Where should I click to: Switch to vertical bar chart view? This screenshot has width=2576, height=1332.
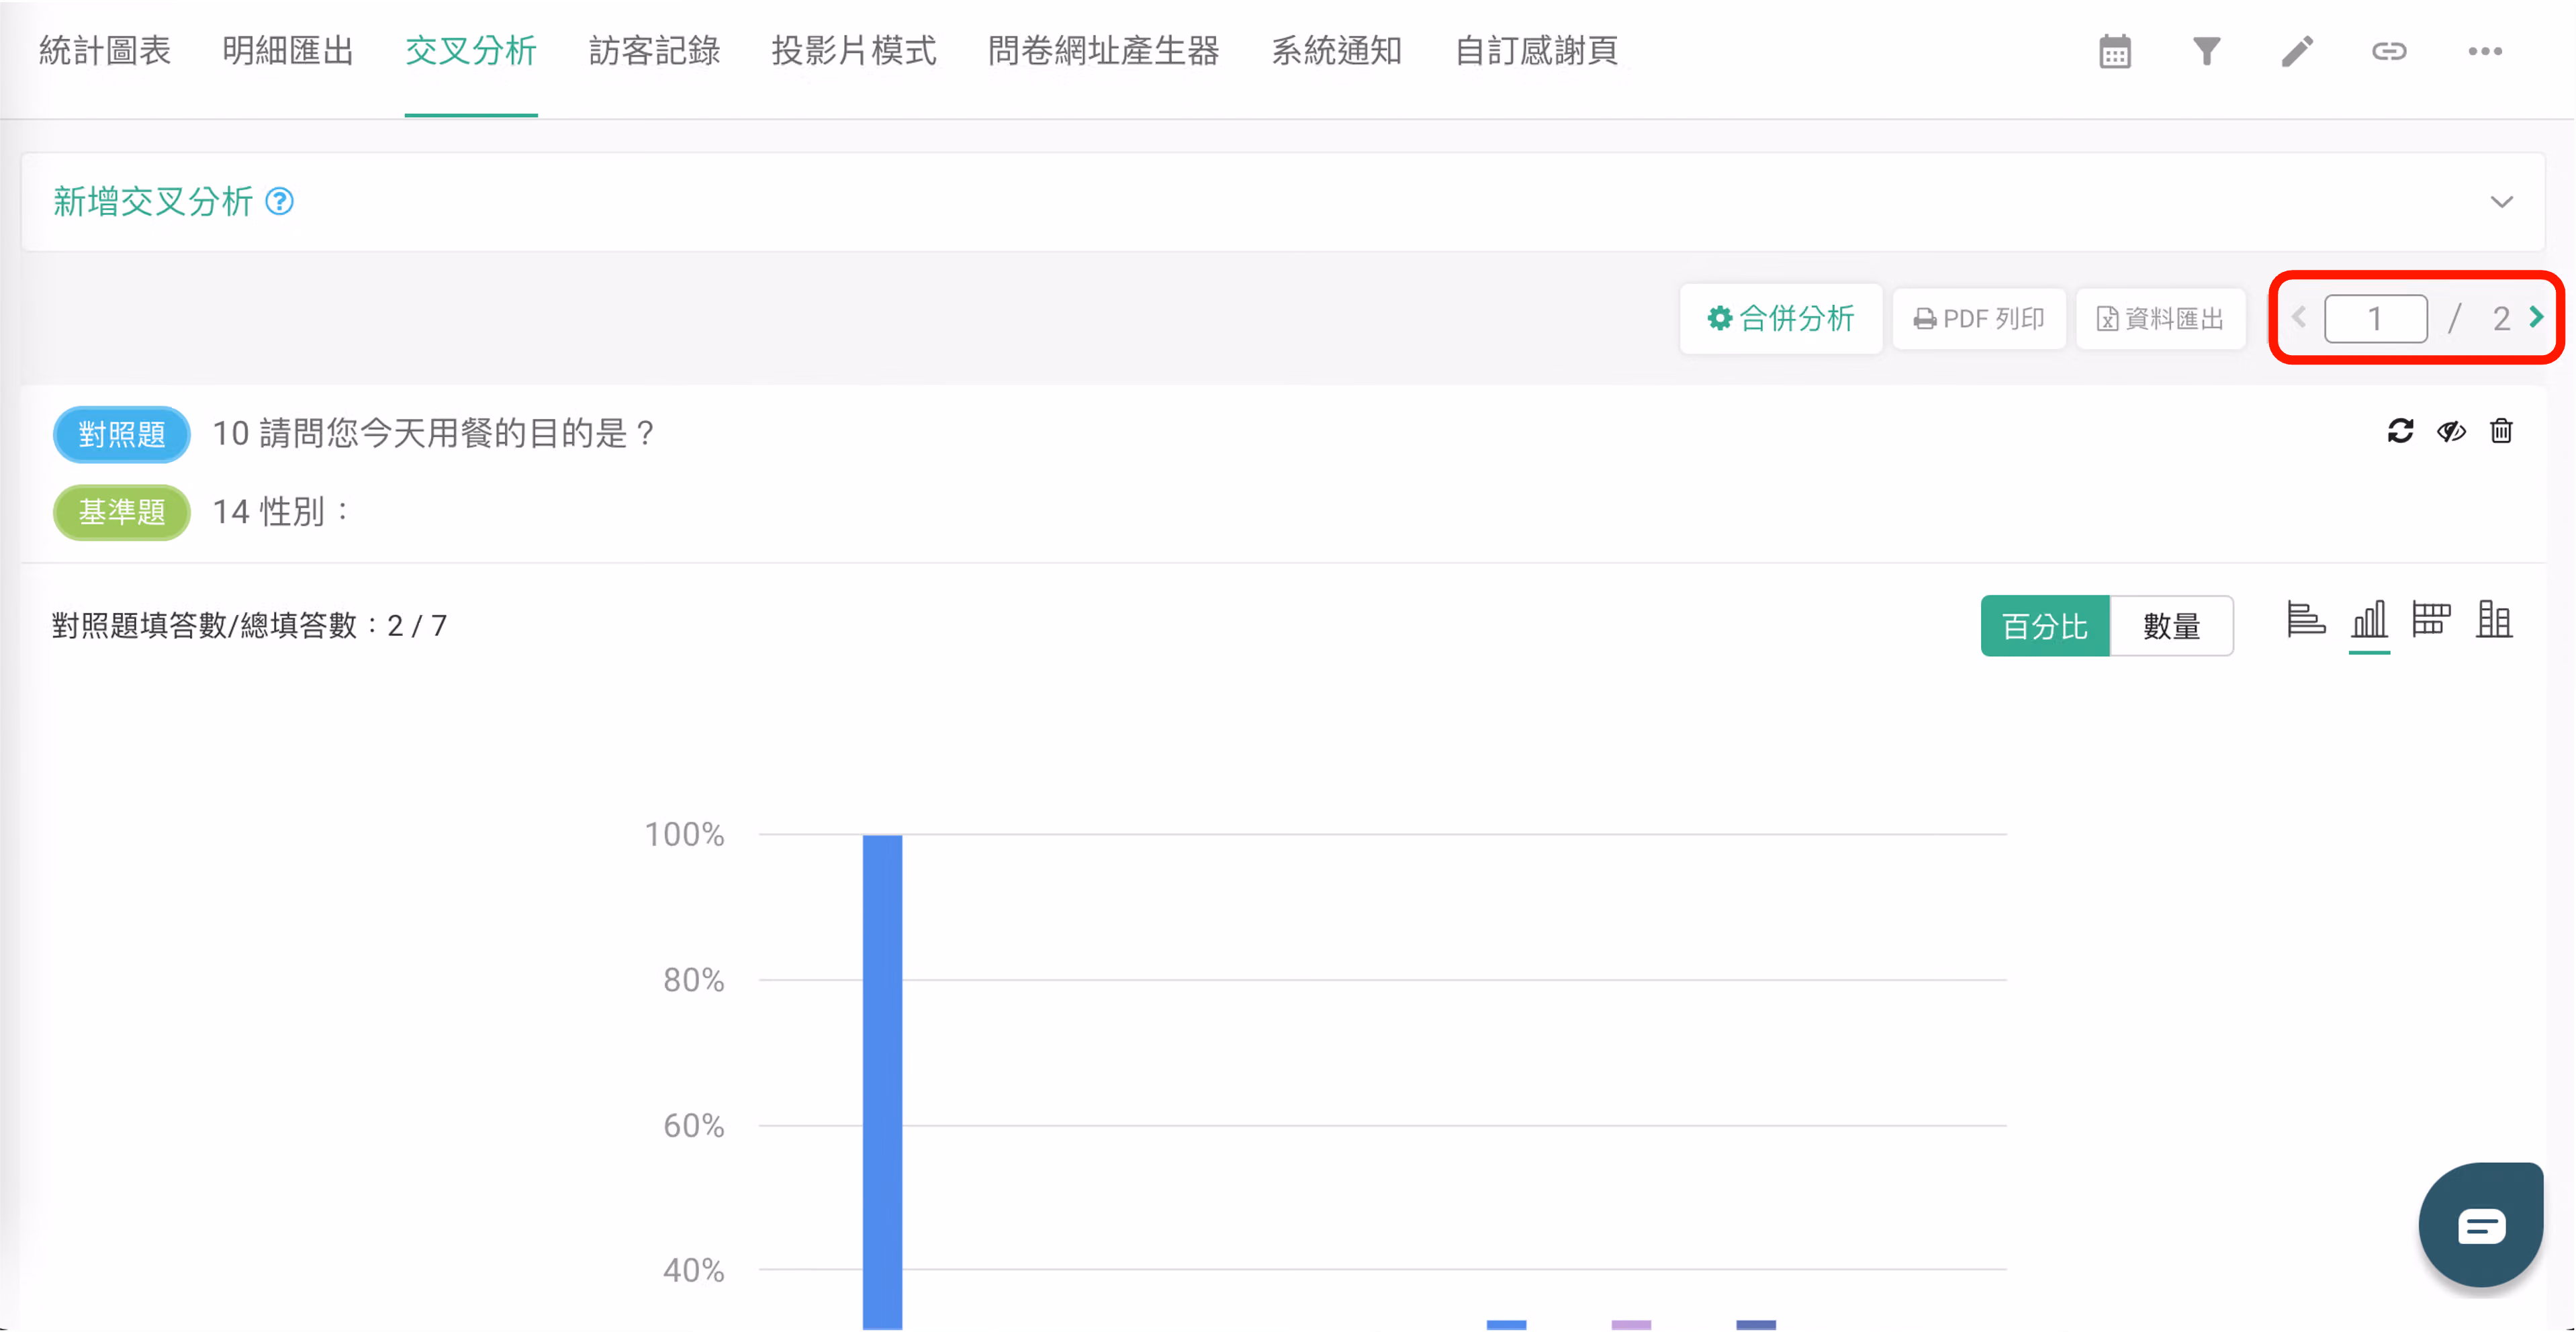(x=2369, y=620)
